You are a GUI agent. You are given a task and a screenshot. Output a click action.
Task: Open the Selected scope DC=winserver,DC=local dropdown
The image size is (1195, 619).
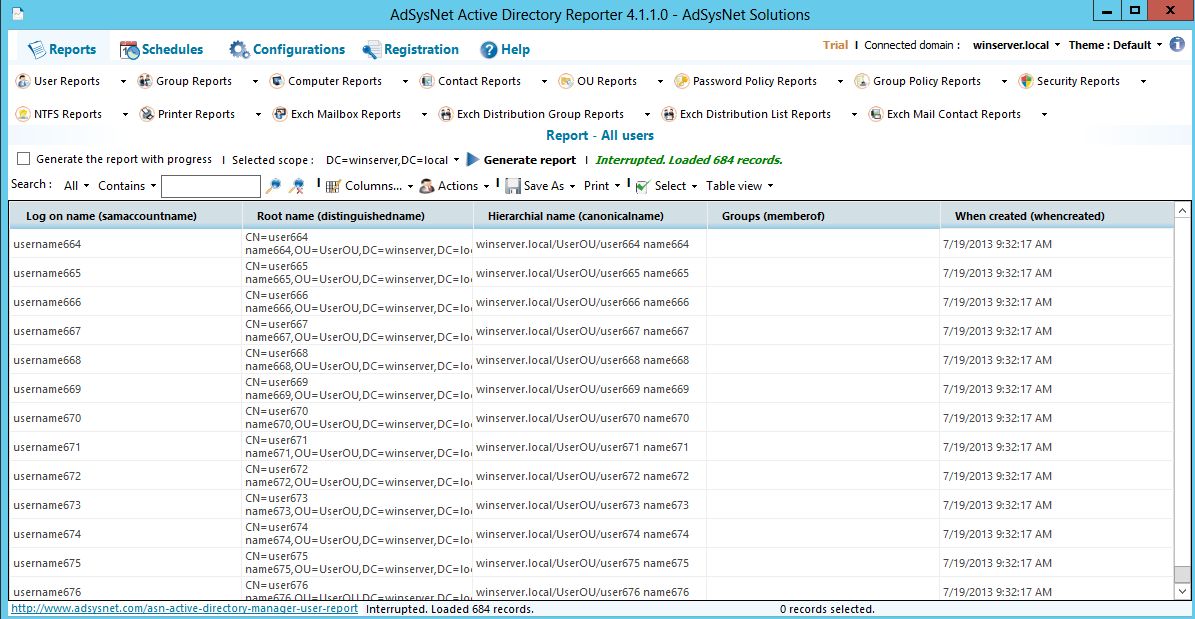point(392,160)
